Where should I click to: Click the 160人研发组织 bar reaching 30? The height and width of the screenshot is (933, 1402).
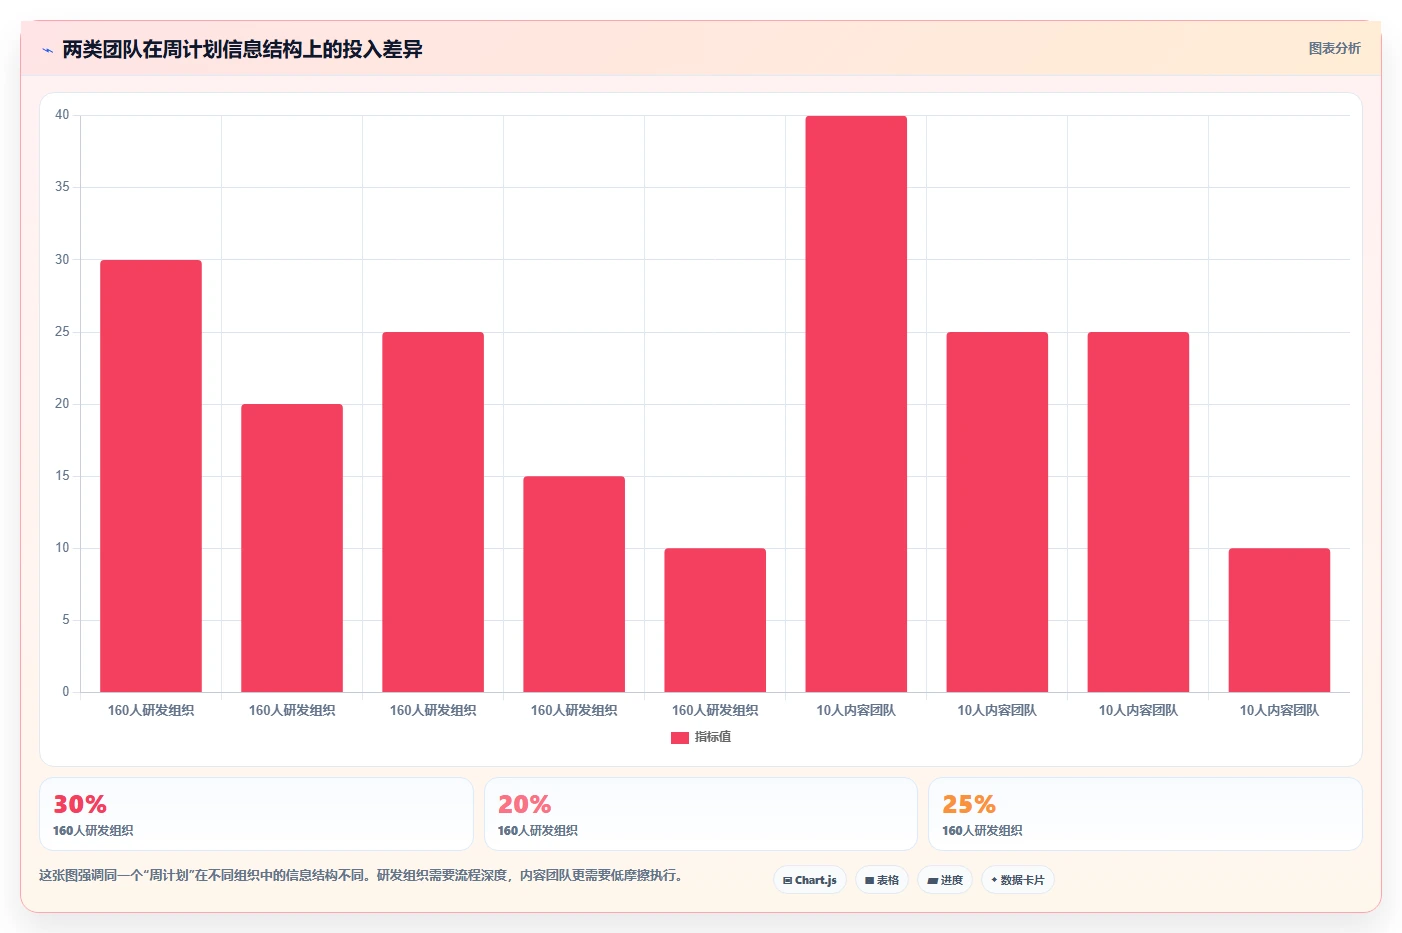(x=151, y=476)
